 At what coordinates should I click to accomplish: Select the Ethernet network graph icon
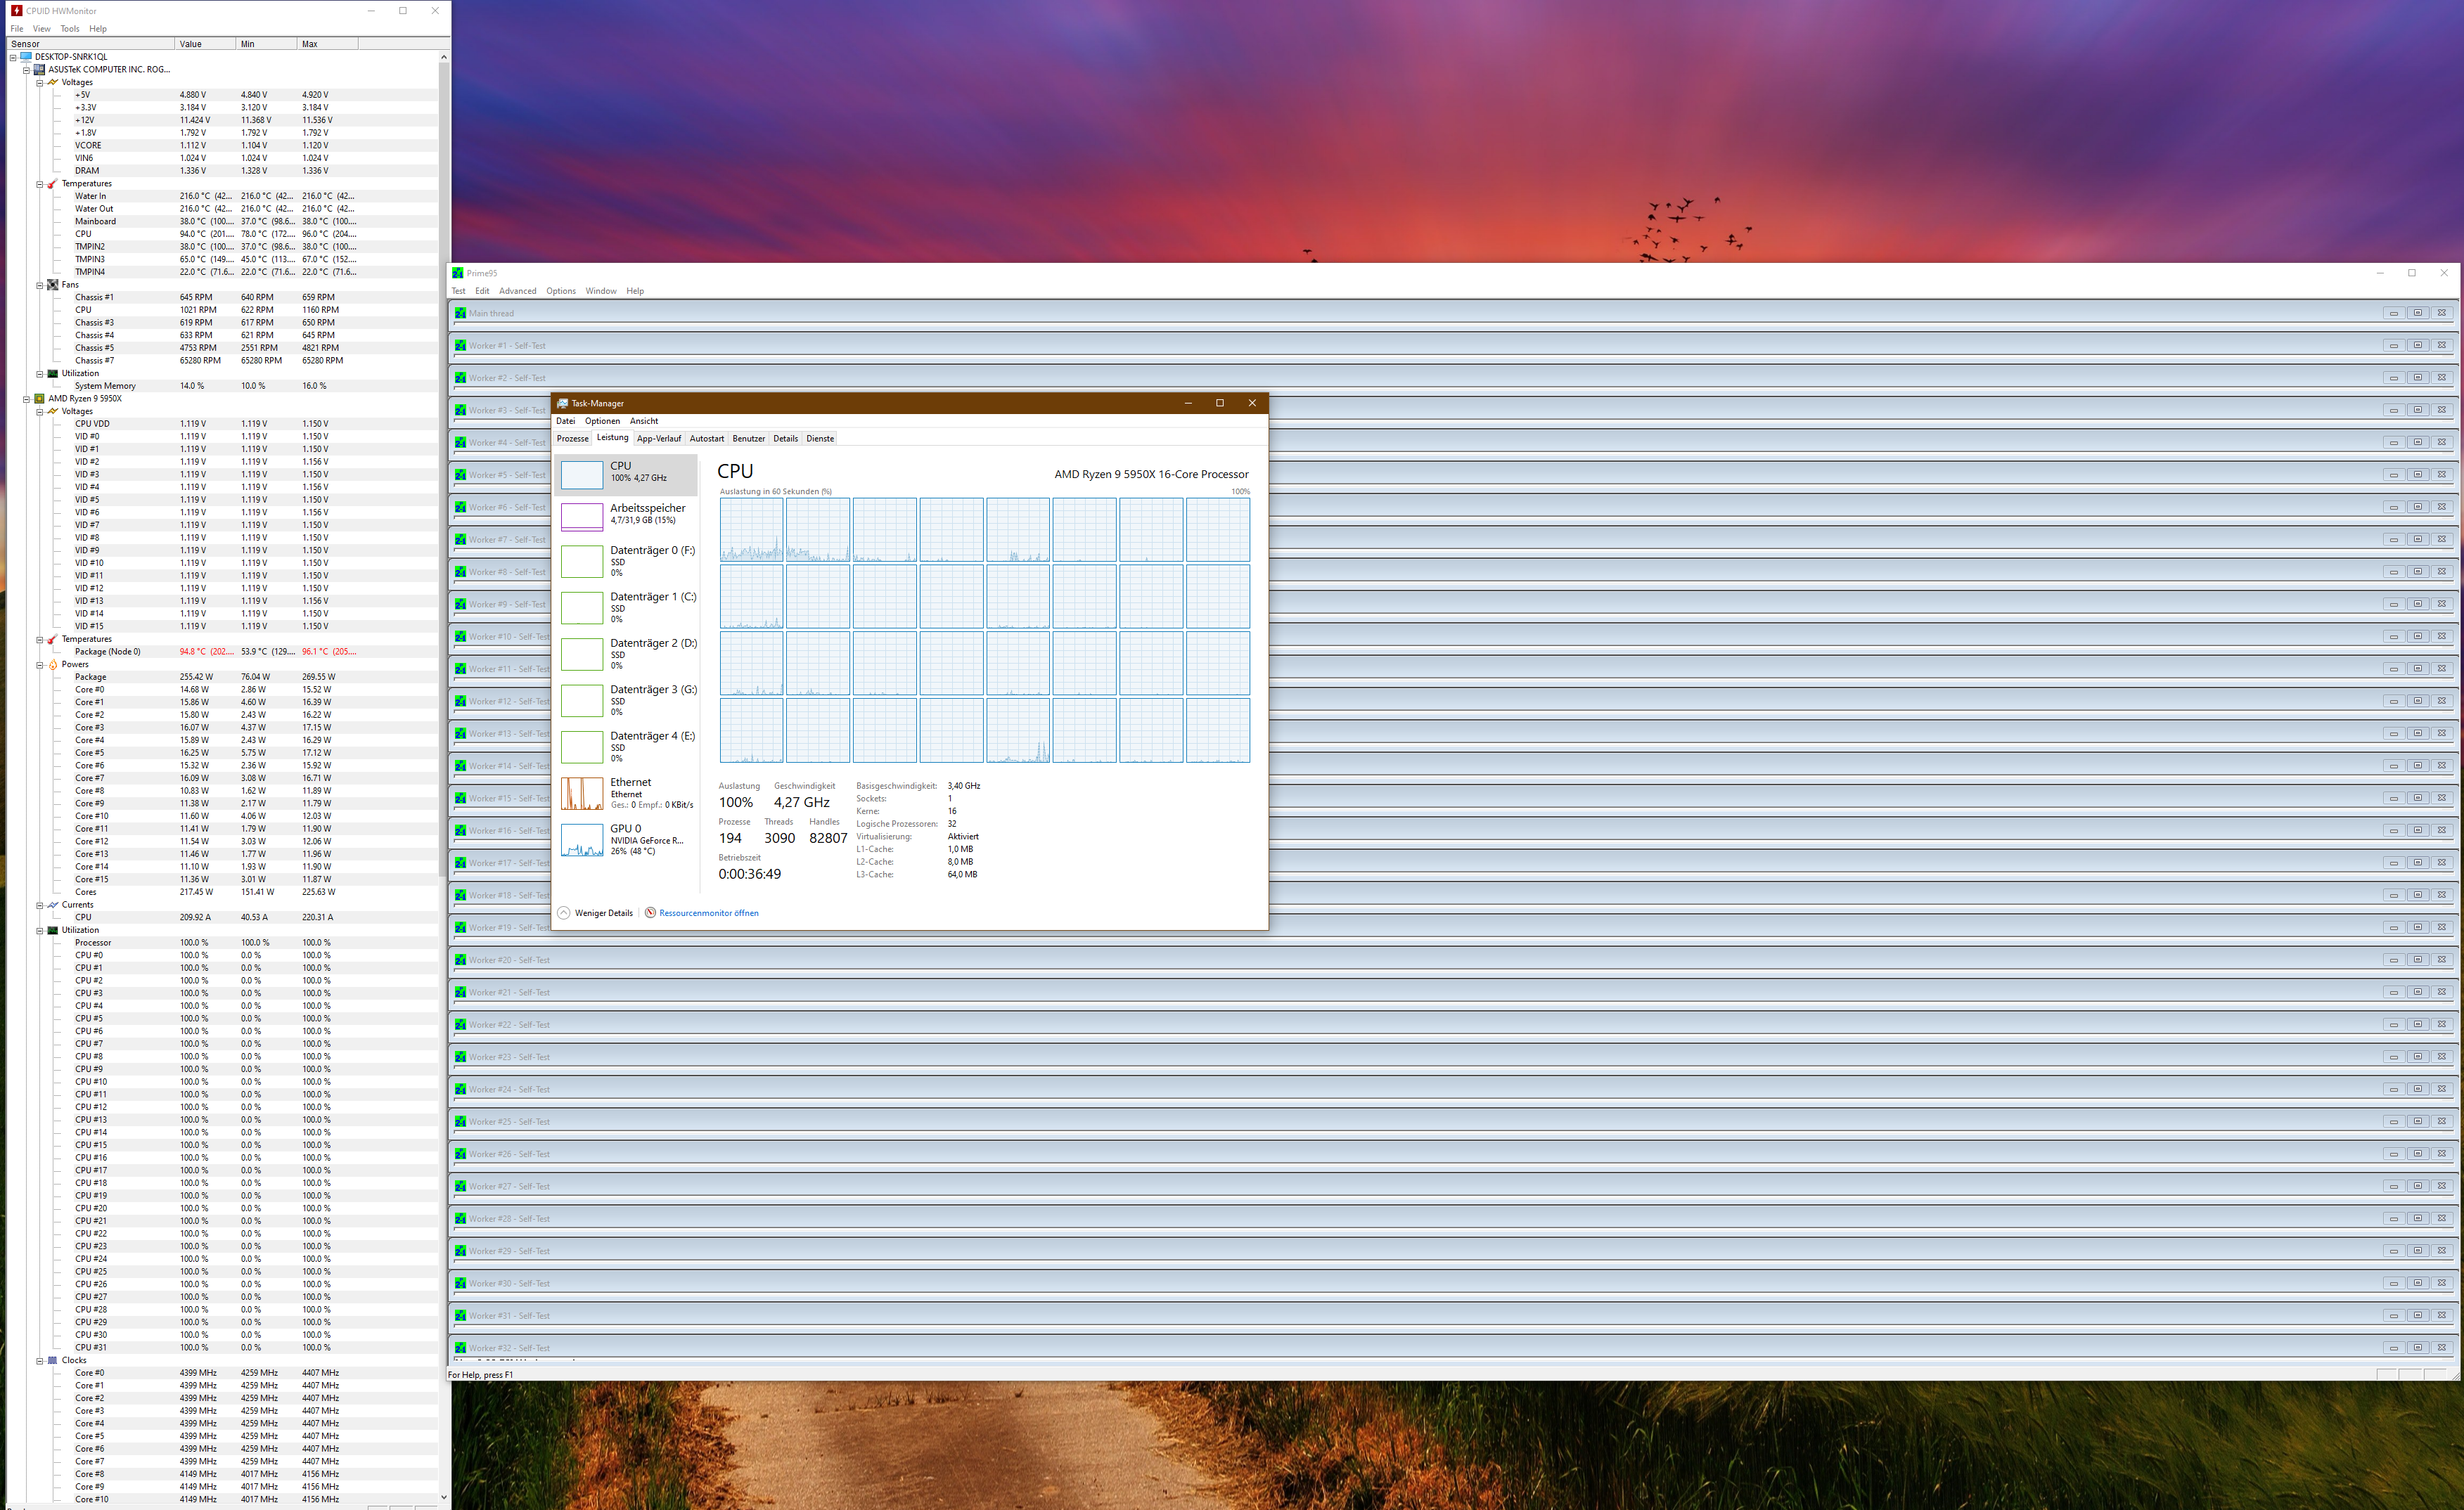pos(581,794)
